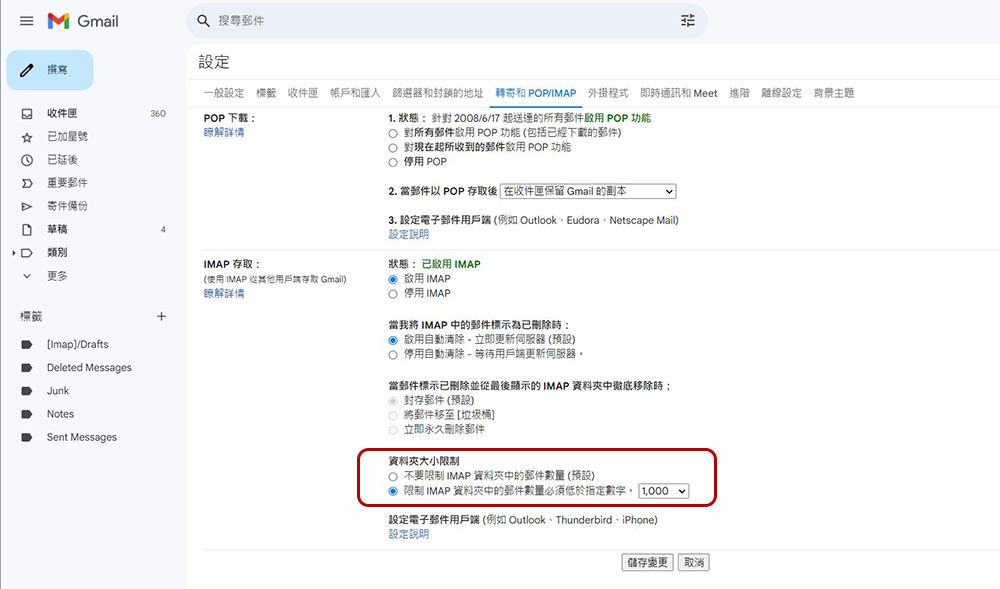Select 對現在起所收到的郵件啟用 POP radio
The height and width of the screenshot is (589, 1000).
coord(393,148)
